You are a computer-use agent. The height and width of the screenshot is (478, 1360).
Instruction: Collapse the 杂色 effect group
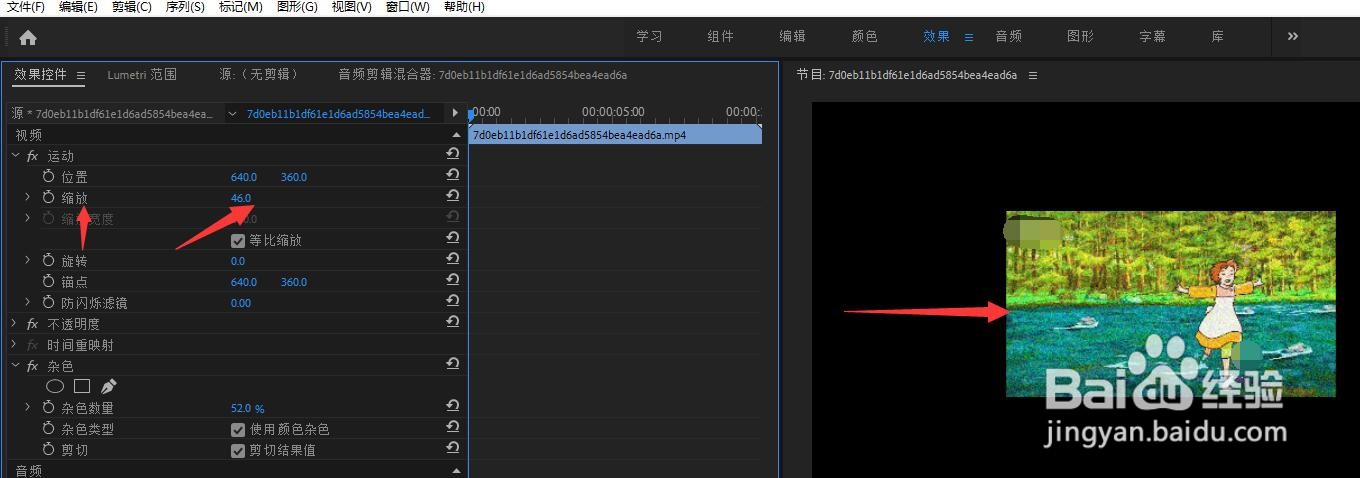(x=15, y=366)
